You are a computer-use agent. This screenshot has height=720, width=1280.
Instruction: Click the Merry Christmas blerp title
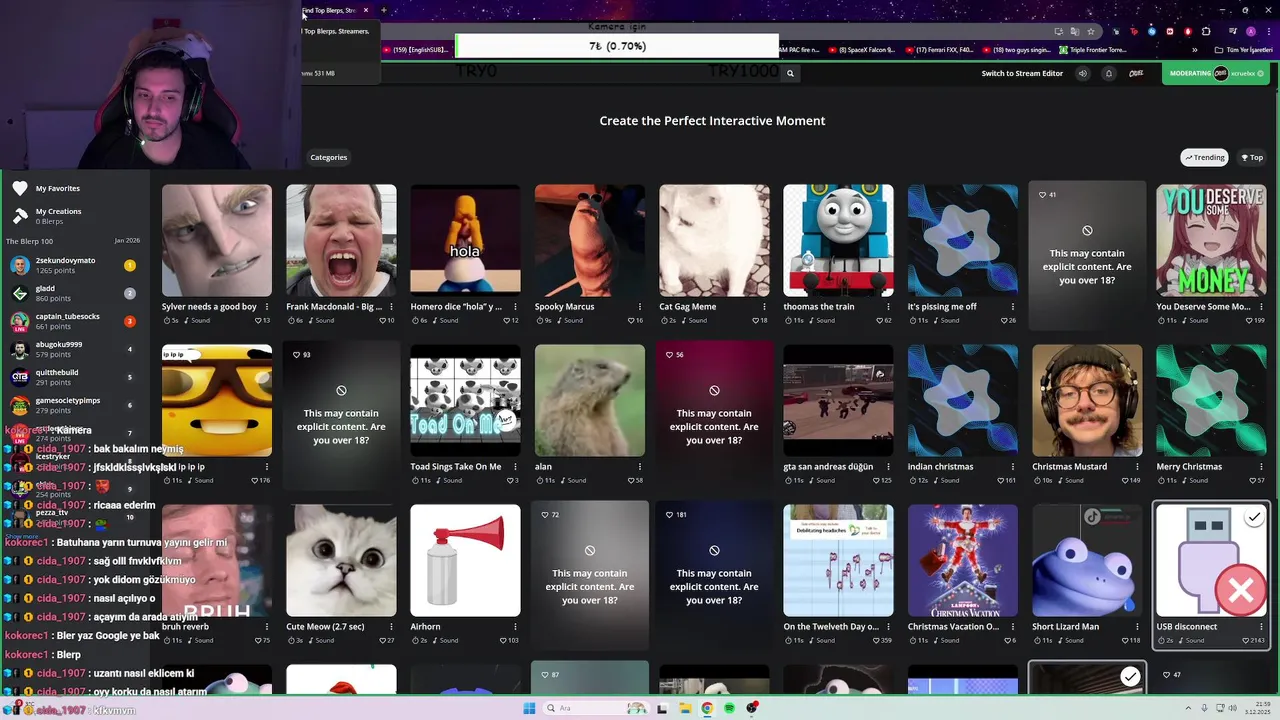pyautogui.click(x=1189, y=467)
